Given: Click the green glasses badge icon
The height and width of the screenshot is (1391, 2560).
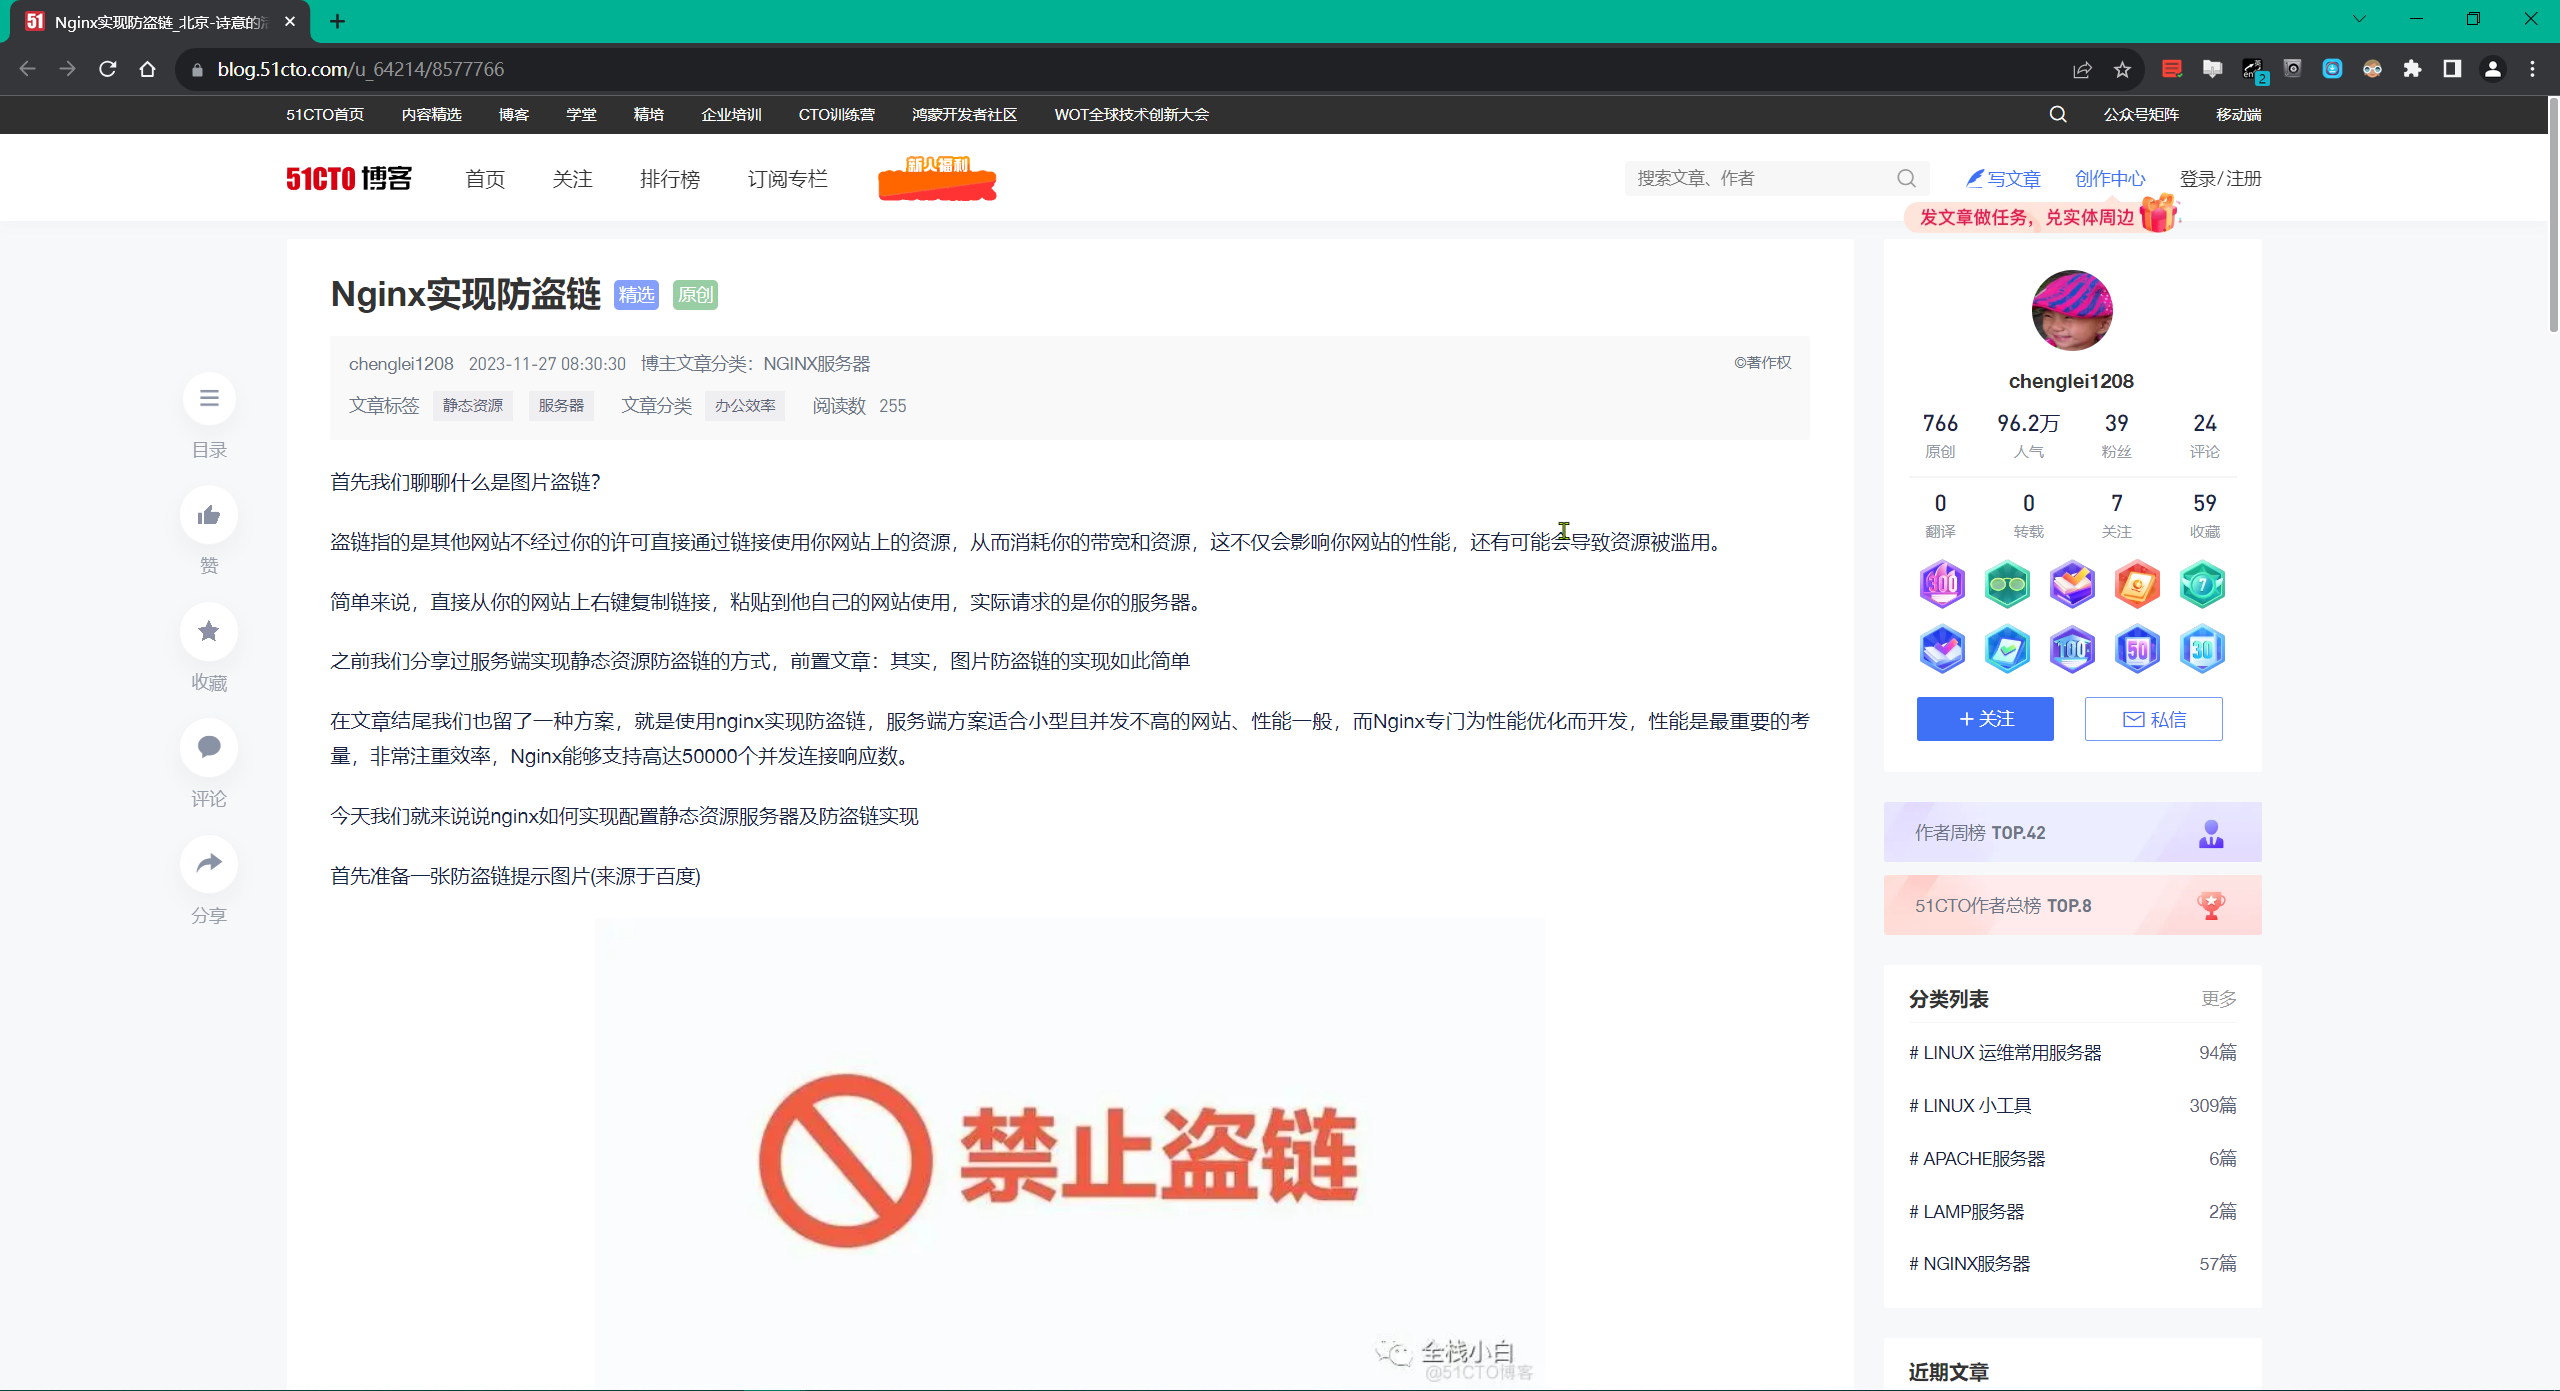Looking at the screenshot, I should [x=2007, y=584].
